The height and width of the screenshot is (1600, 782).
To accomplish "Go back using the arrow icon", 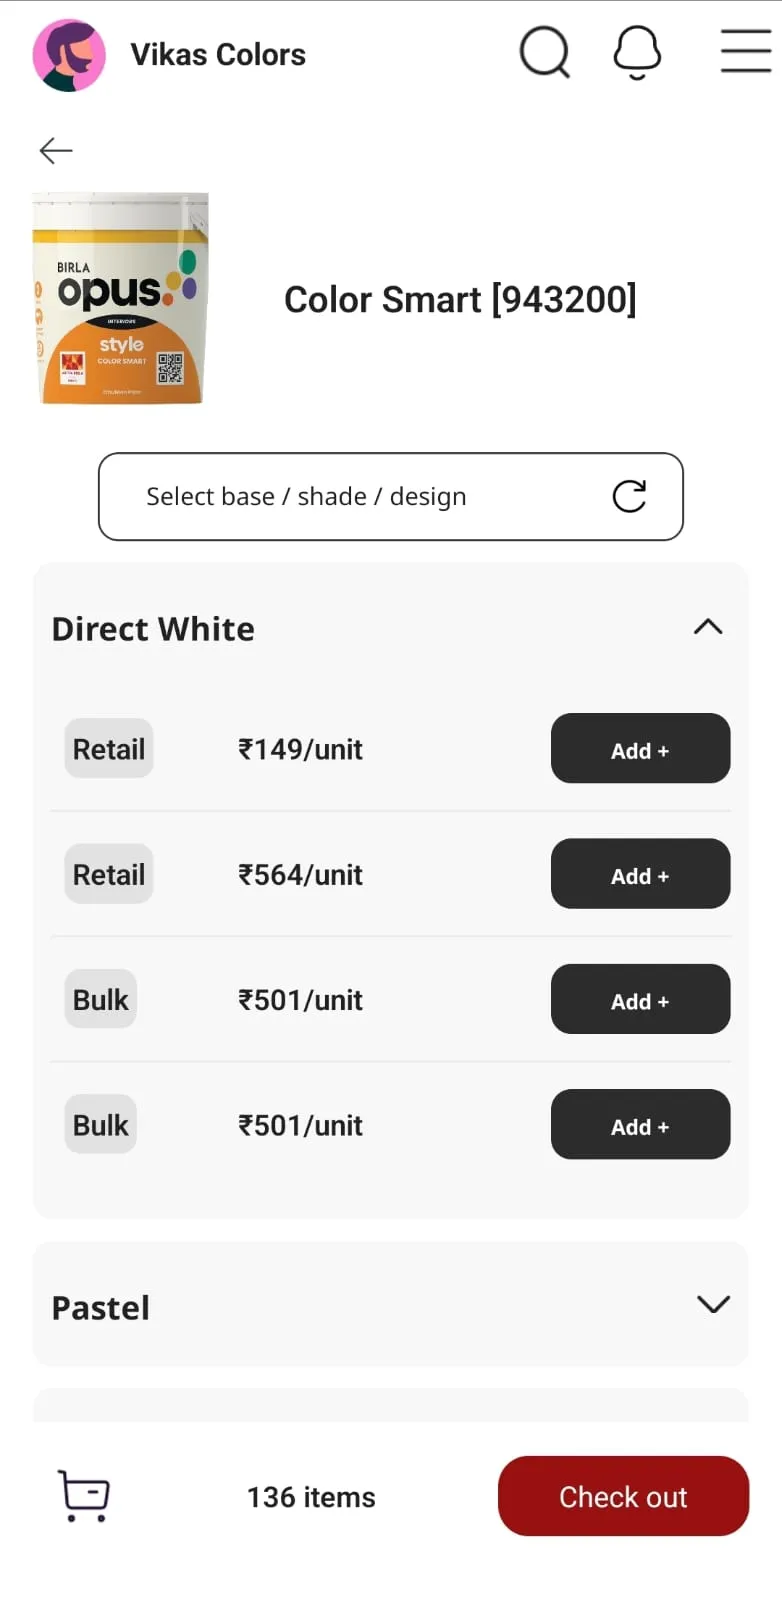I will [56, 150].
